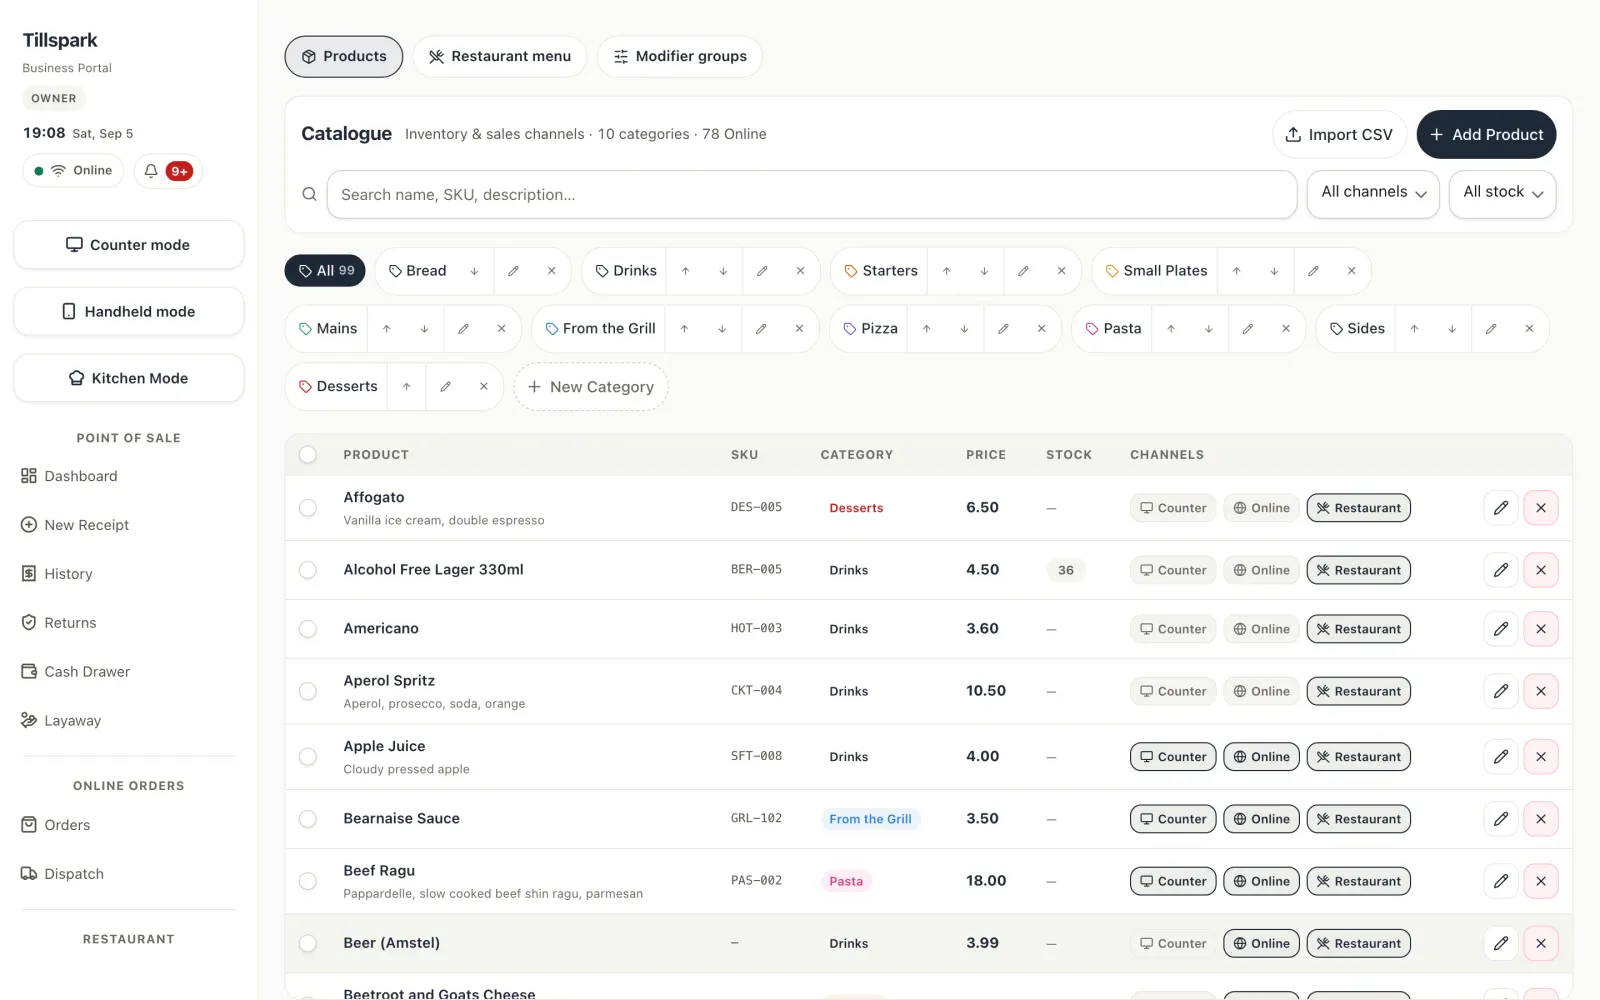
Task: Select the Apple Juice row checkbox
Action: [x=308, y=757]
